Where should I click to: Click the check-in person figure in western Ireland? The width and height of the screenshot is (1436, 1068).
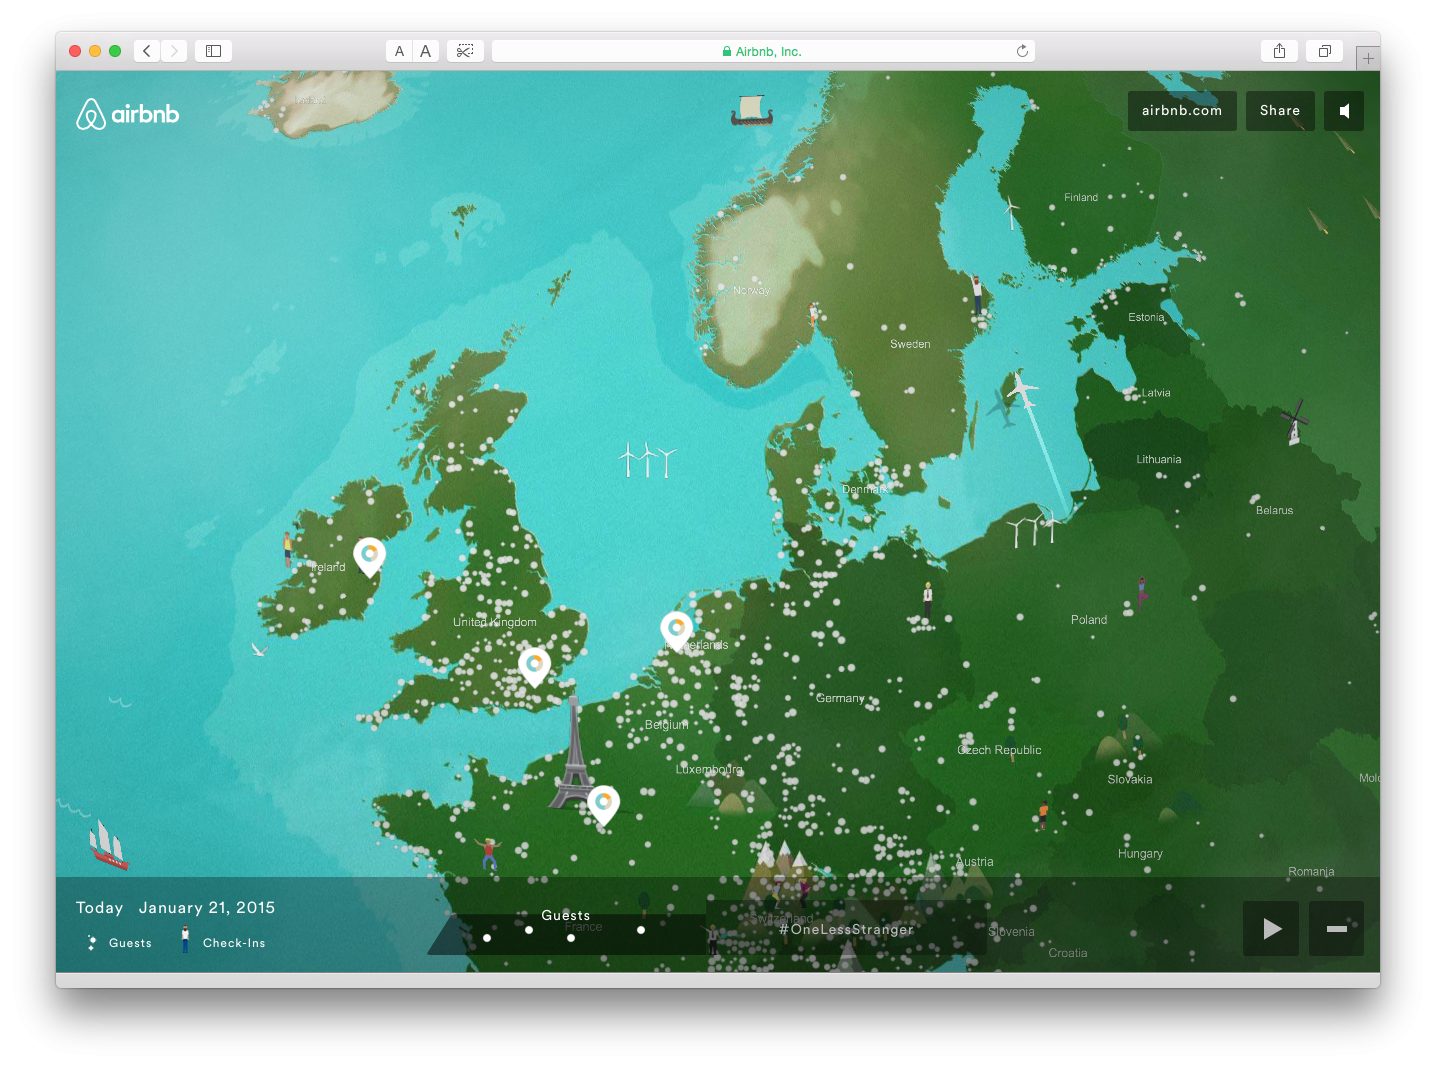coord(288,548)
